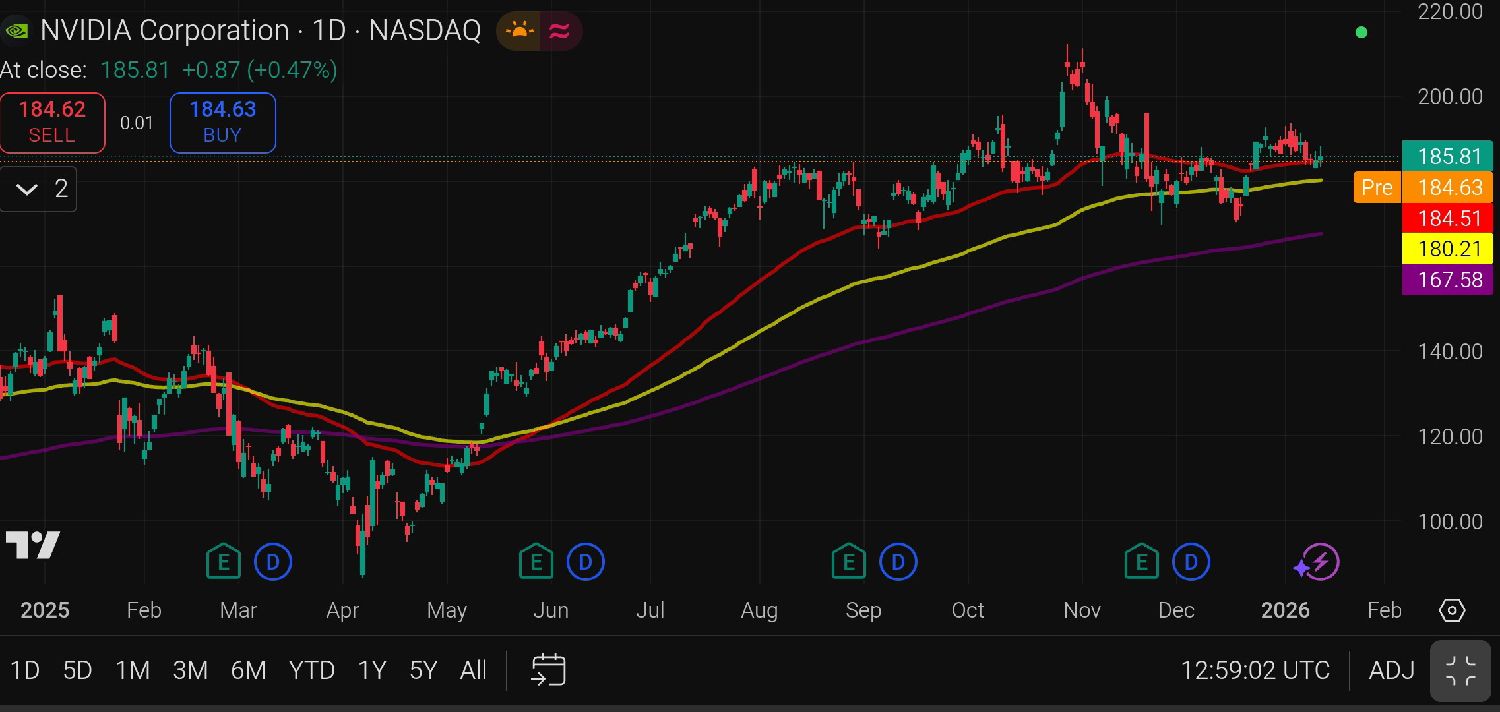Image resolution: width=1500 pixels, height=712 pixels.
Task: Select the YTD time range
Action: pyautogui.click(x=311, y=670)
